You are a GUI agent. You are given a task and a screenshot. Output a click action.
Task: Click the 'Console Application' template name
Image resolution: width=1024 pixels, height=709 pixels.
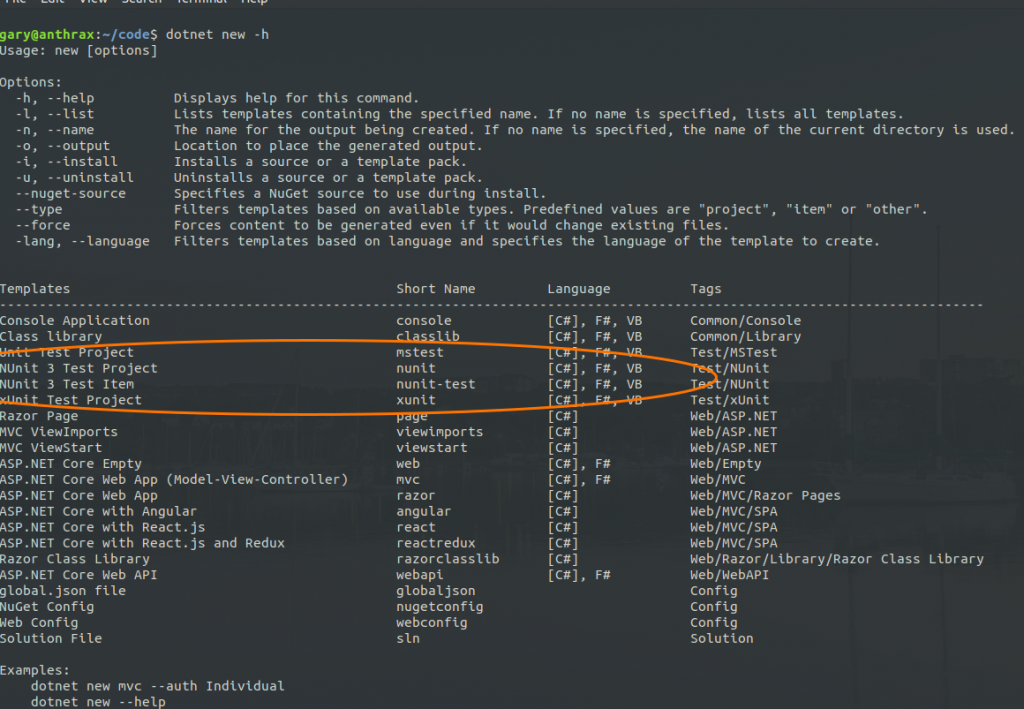coord(74,321)
